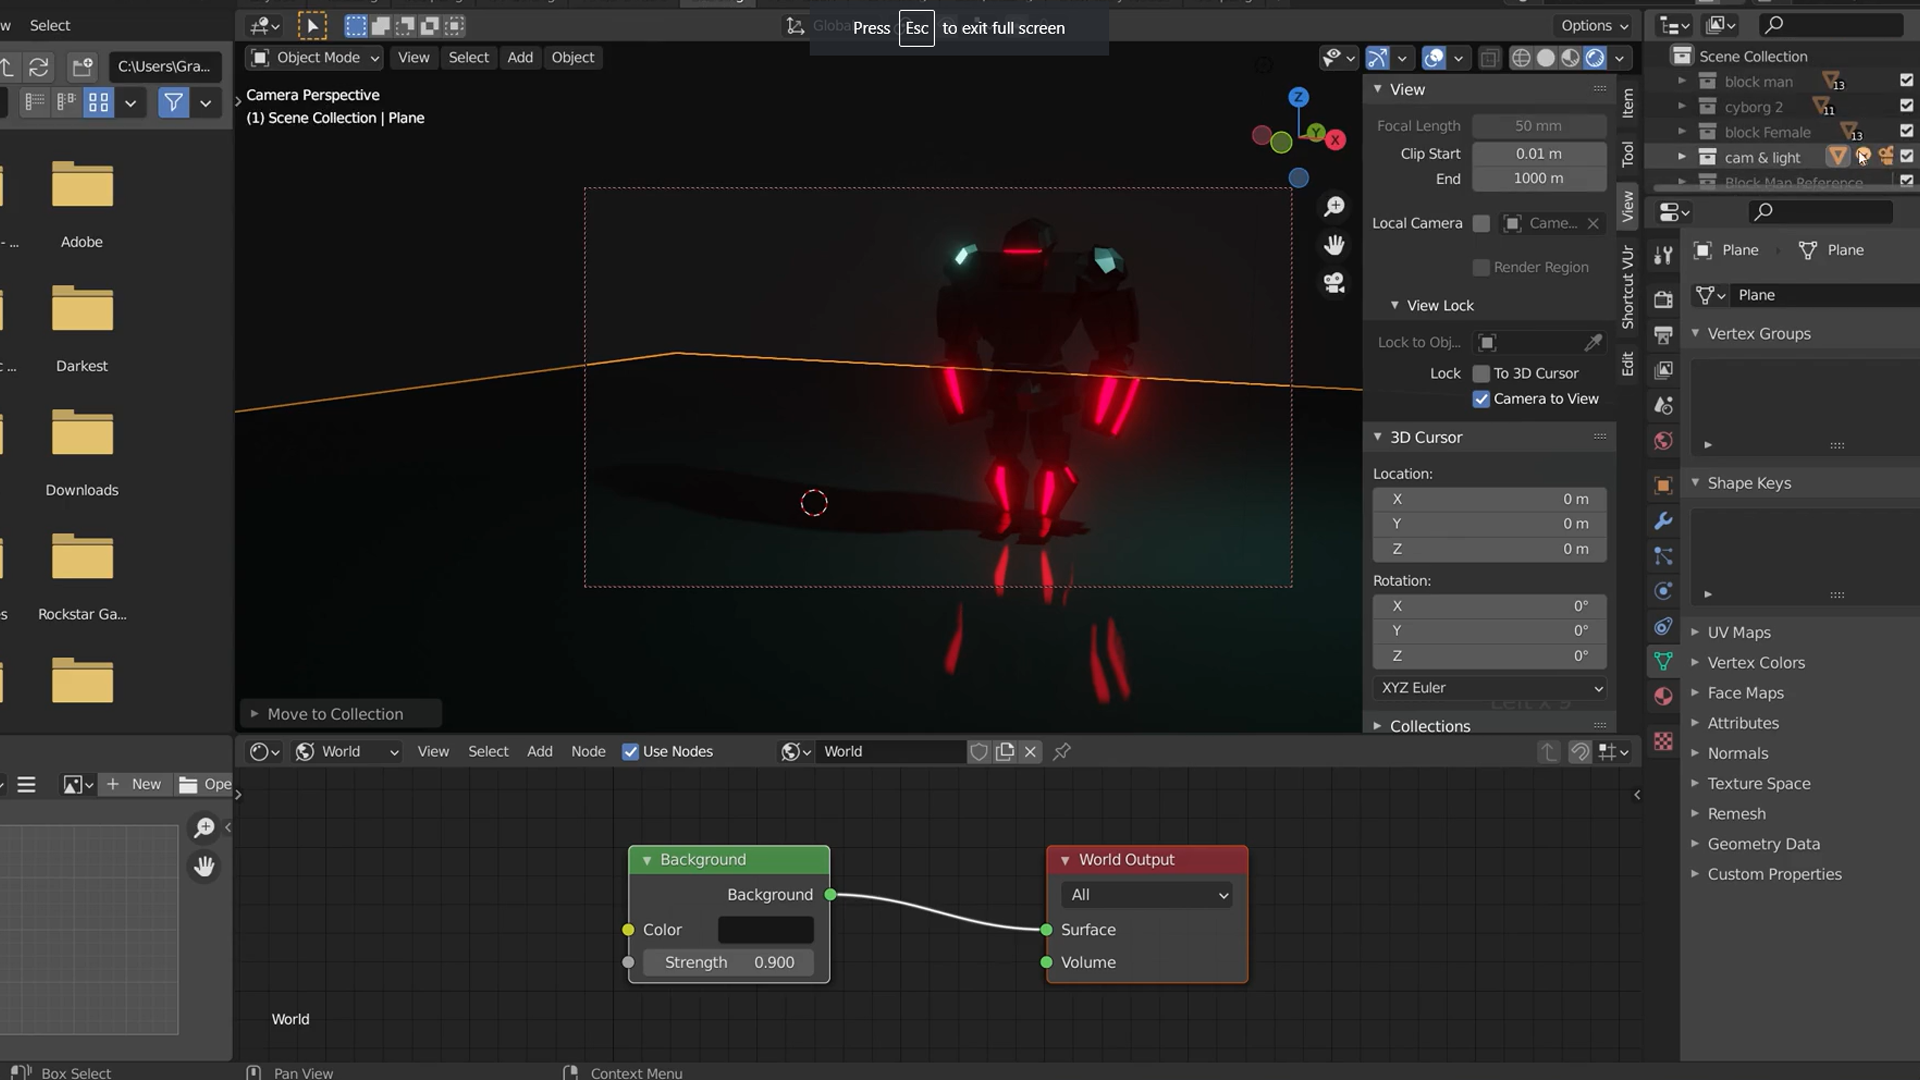Screen dimensions: 1920x1080
Task: Open the Texture checker tab icon
Action: (x=1663, y=741)
